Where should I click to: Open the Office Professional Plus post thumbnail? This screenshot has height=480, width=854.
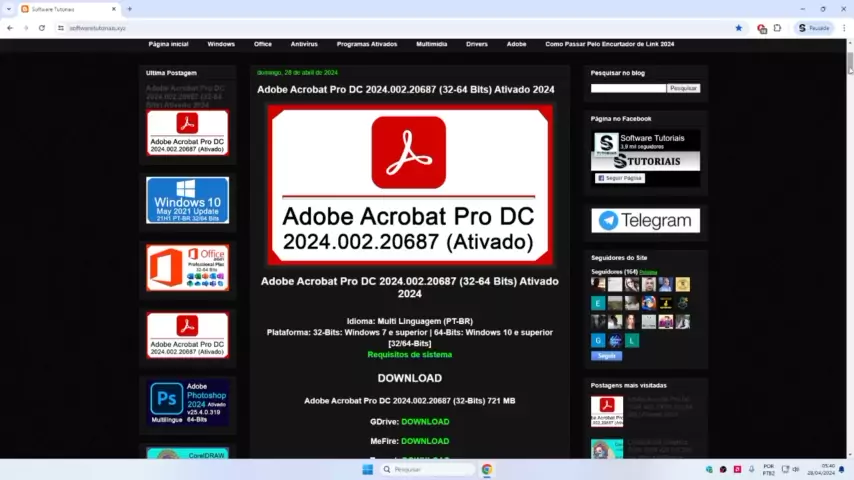pyautogui.click(x=187, y=268)
